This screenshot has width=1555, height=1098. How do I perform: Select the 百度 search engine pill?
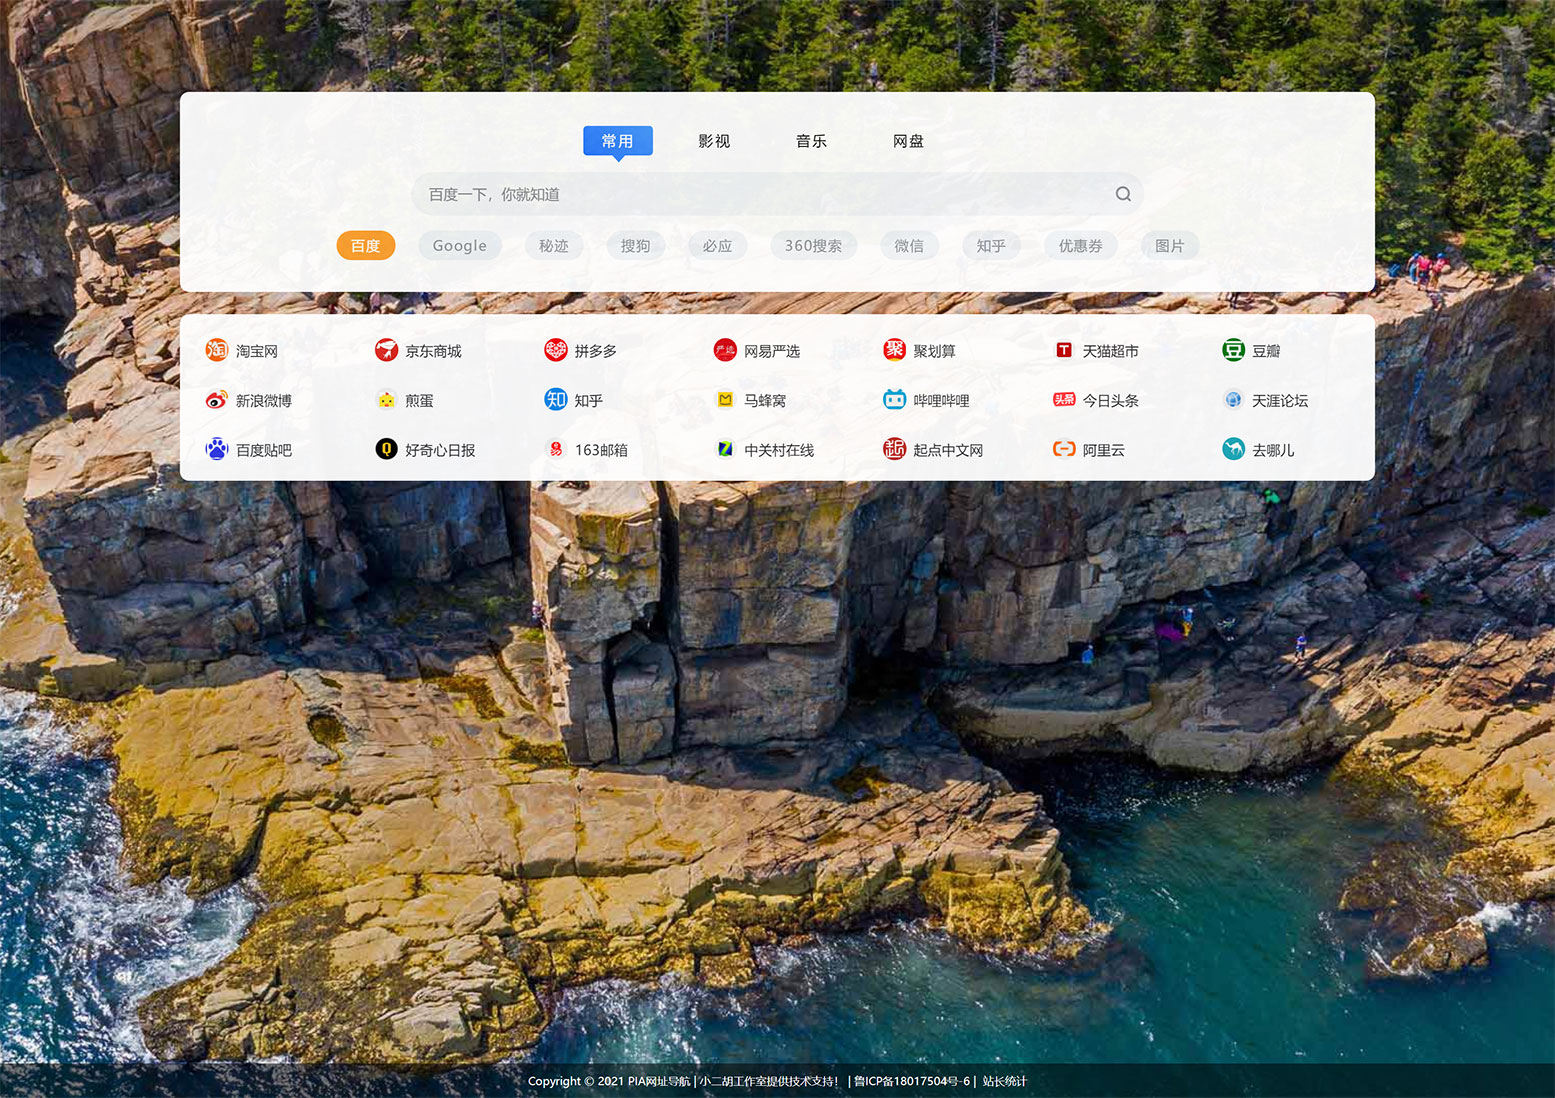tap(366, 246)
